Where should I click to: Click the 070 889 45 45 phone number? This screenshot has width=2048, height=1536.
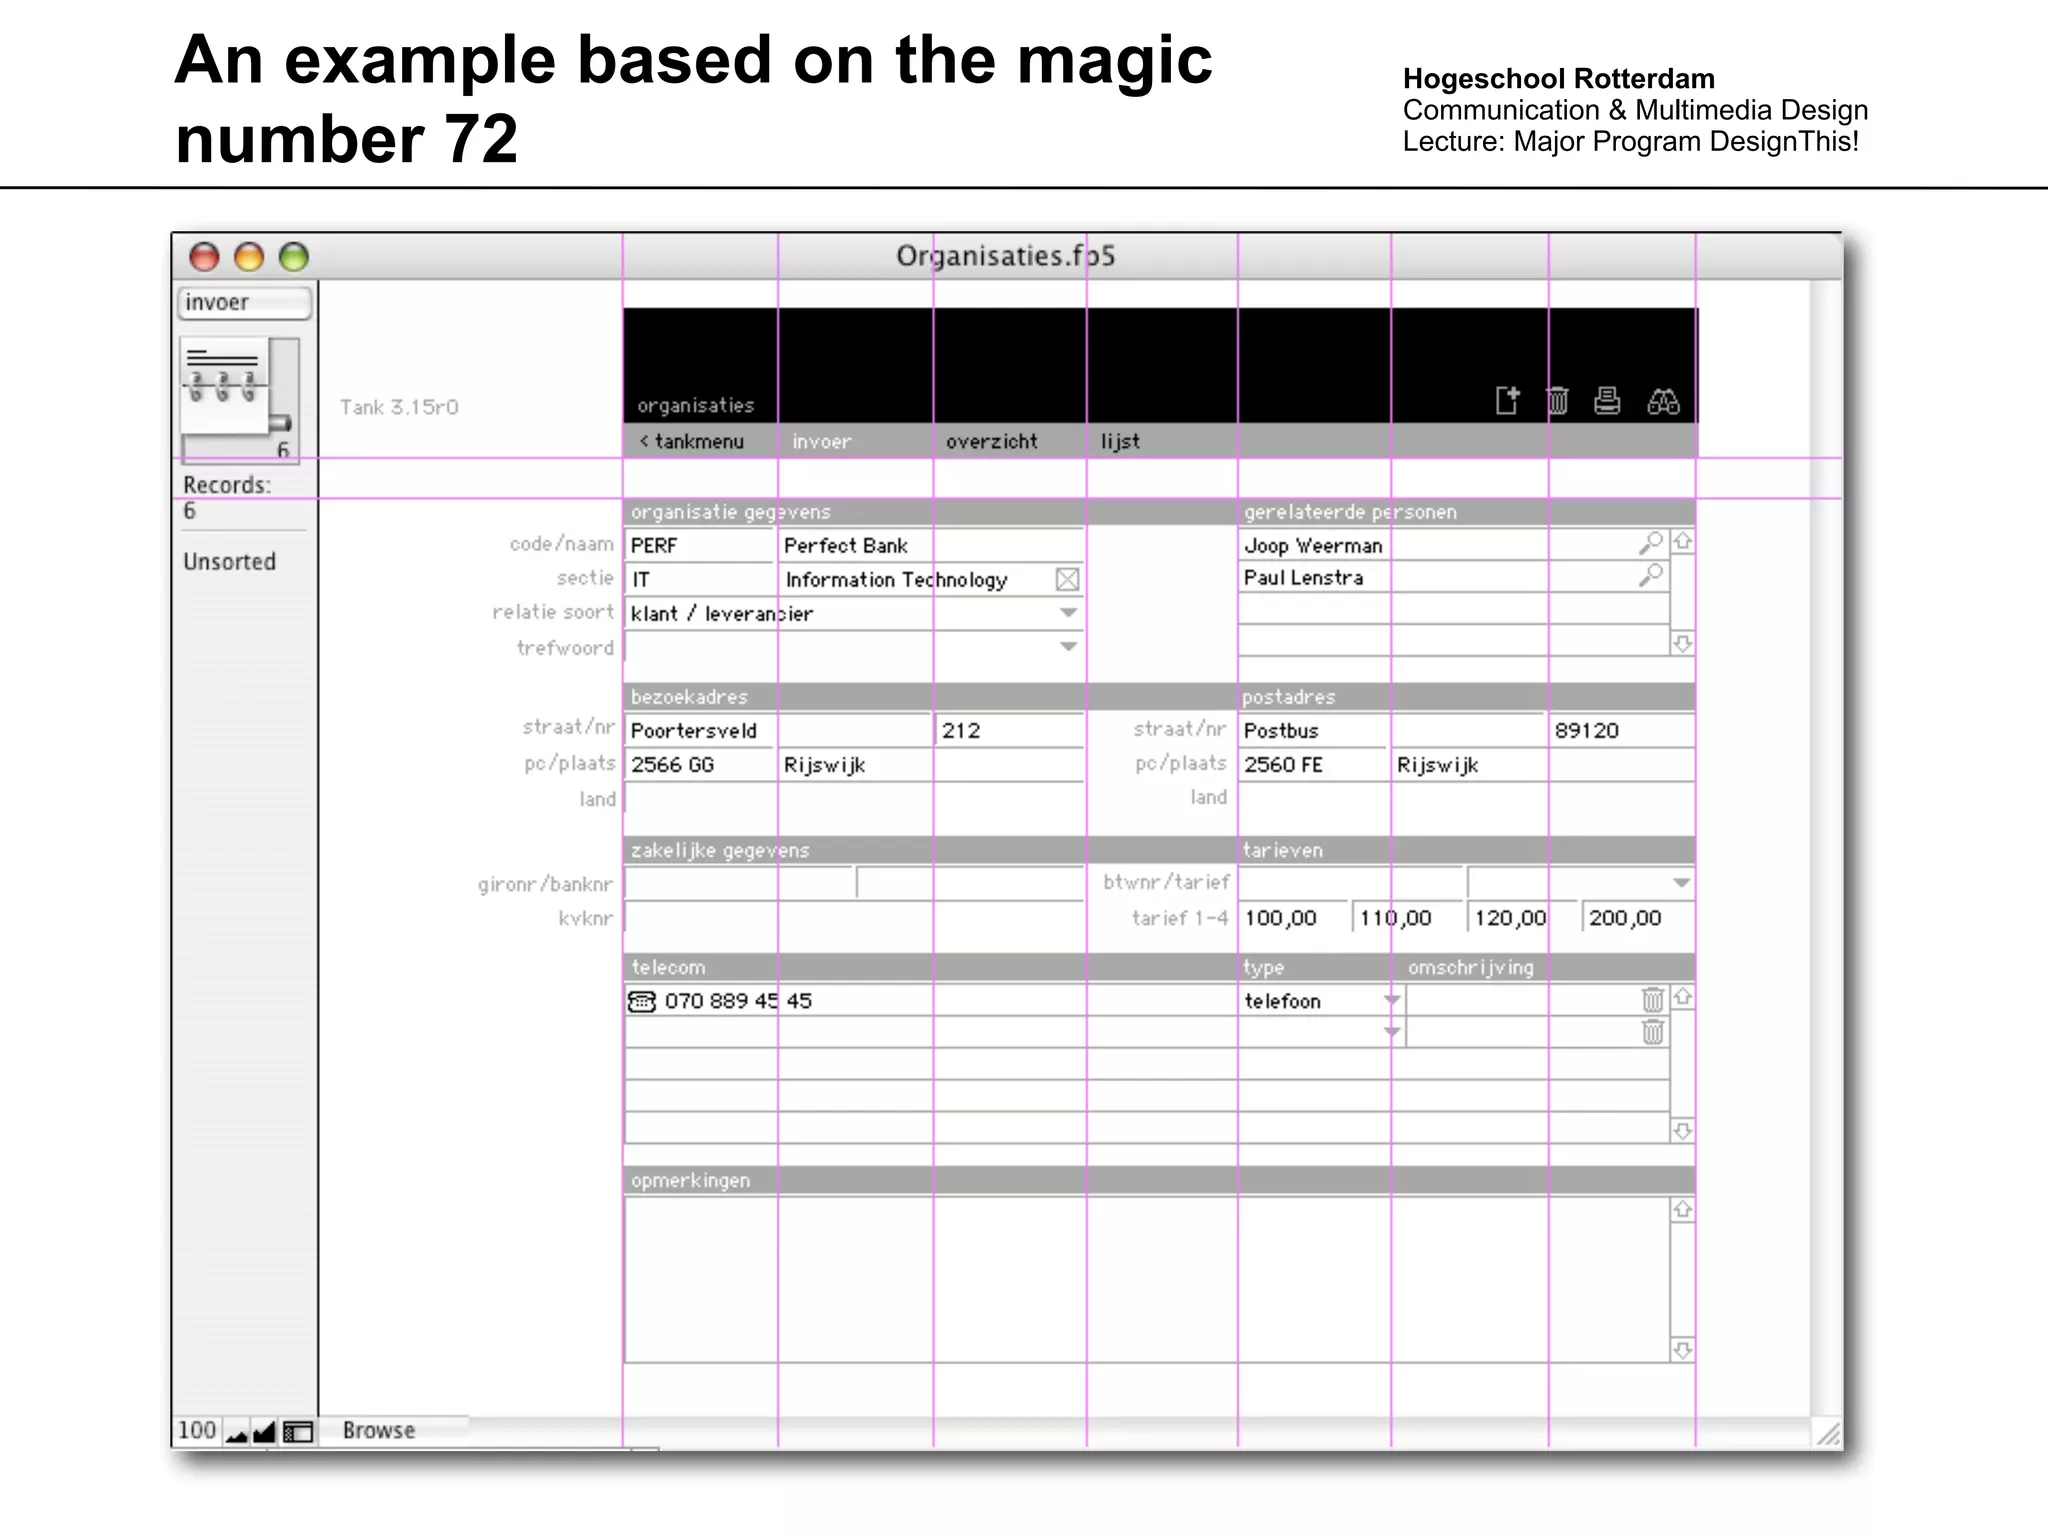tap(738, 1000)
